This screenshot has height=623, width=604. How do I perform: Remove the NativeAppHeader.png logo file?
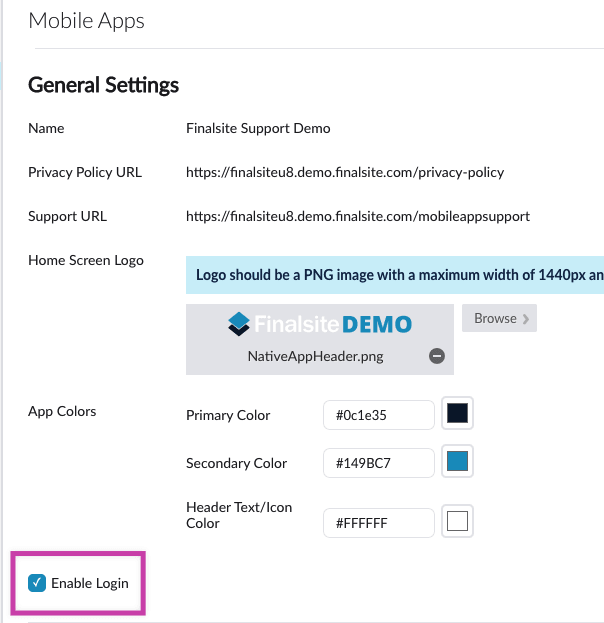click(436, 356)
